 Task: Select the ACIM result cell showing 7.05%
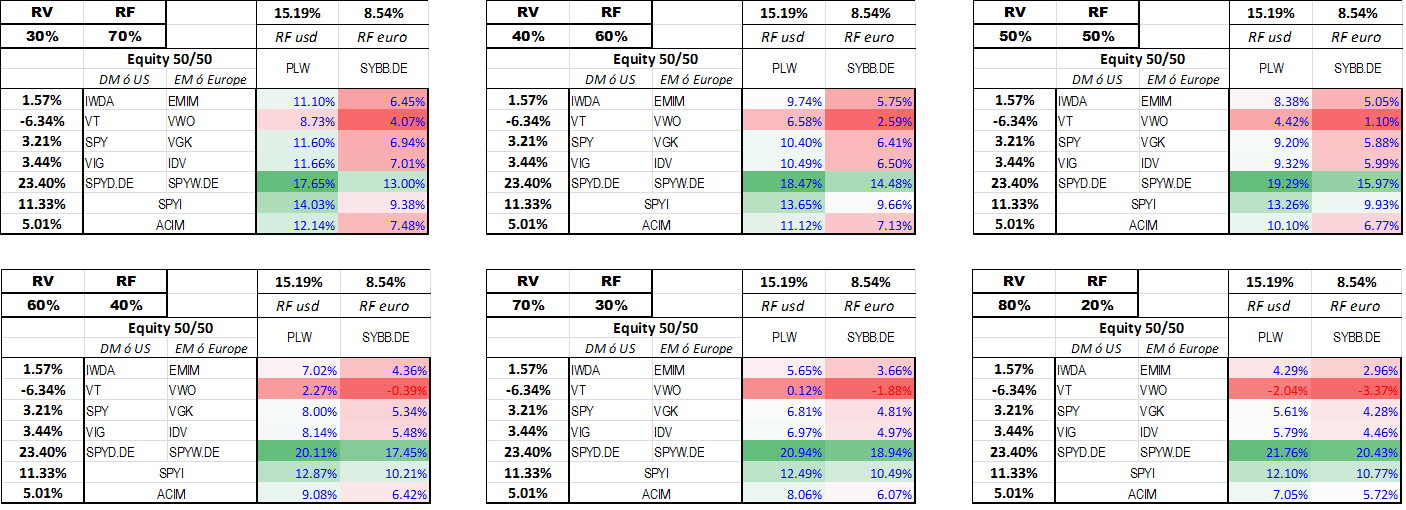coord(1270,493)
